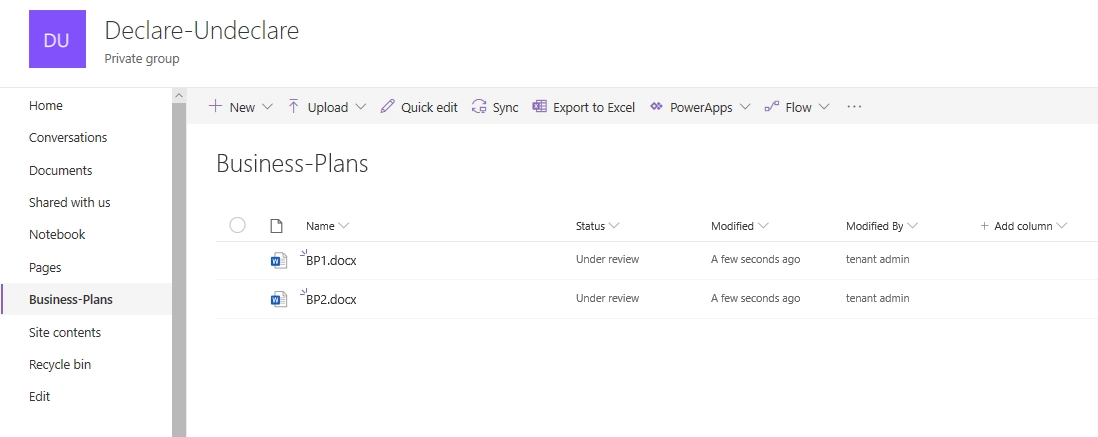
Task: Open the Modified column dropdown
Action: click(763, 226)
